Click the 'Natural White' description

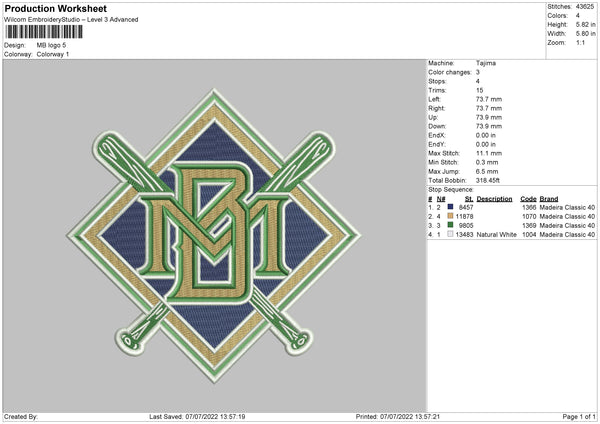pos(497,235)
